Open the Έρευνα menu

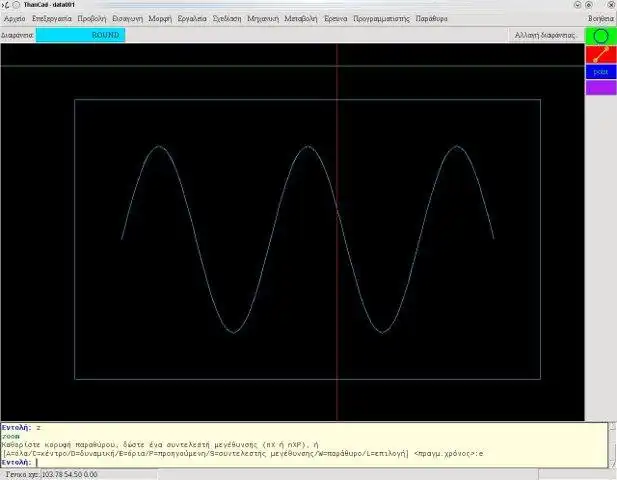[x=336, y=18]
